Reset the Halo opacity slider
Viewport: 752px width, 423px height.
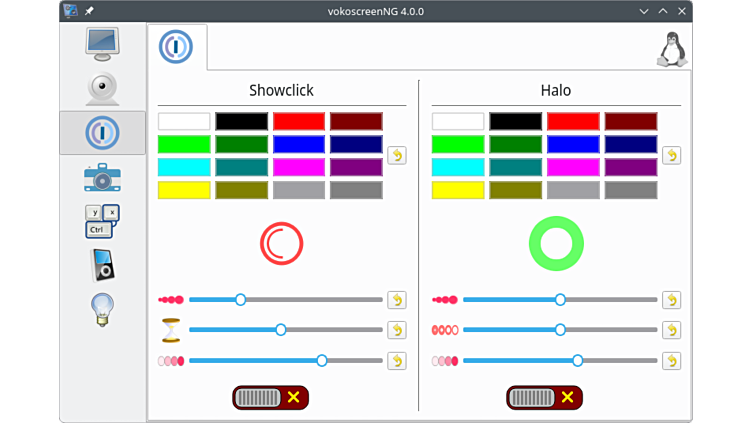tap(671, 360)
